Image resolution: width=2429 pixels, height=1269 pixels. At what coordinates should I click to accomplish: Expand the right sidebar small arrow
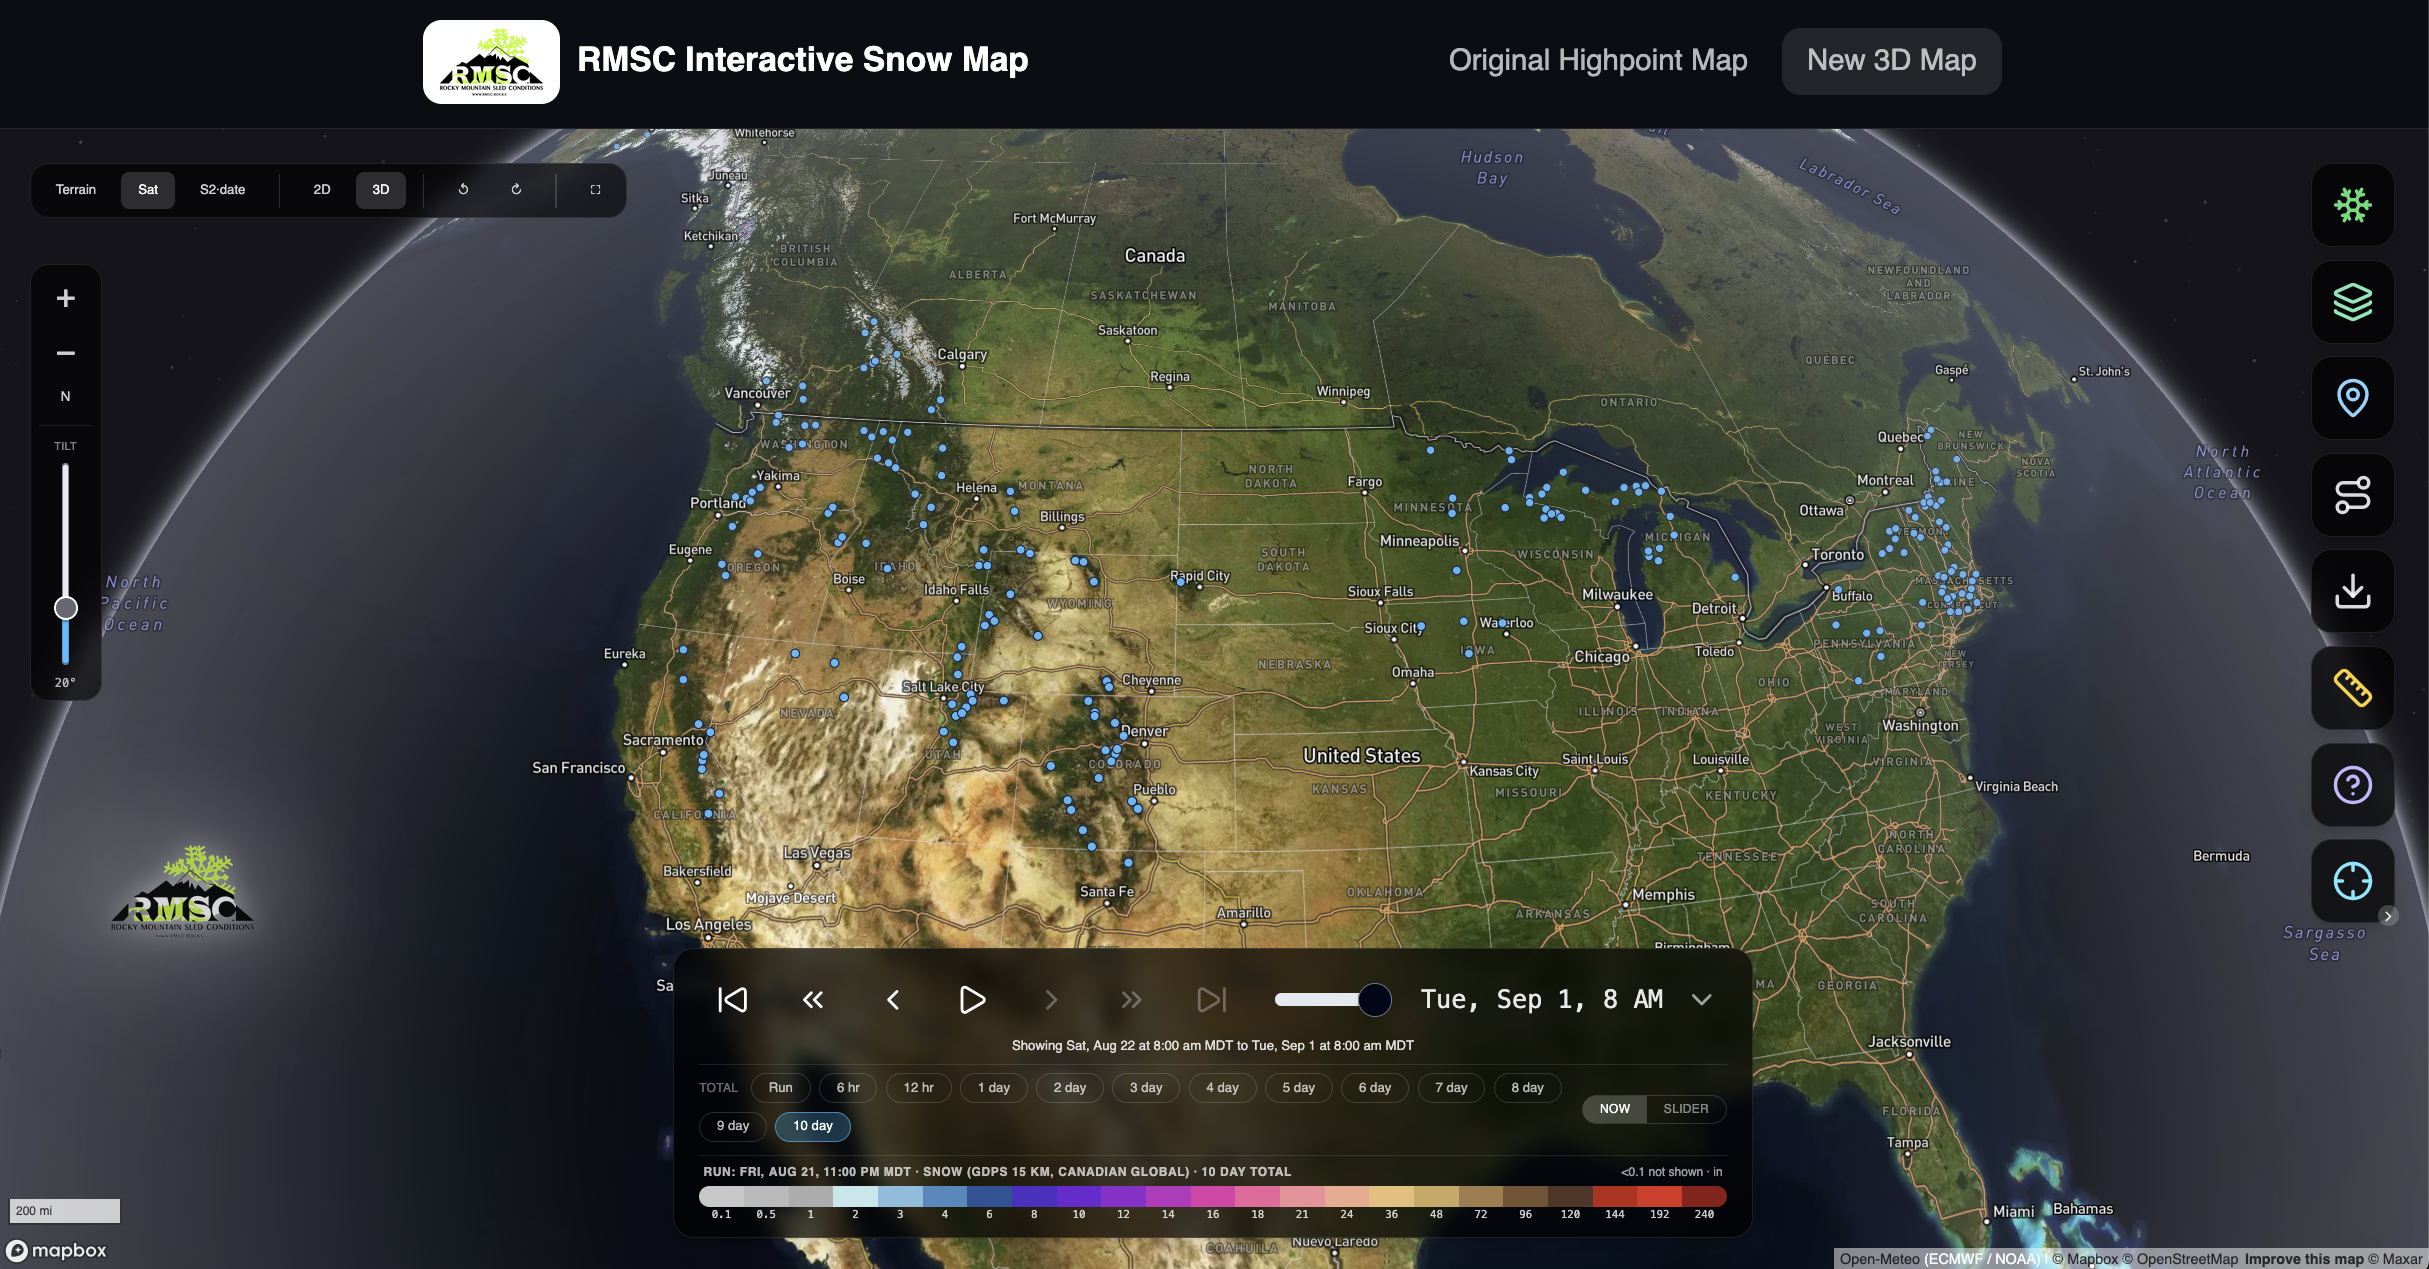[x=2388, y=916]
